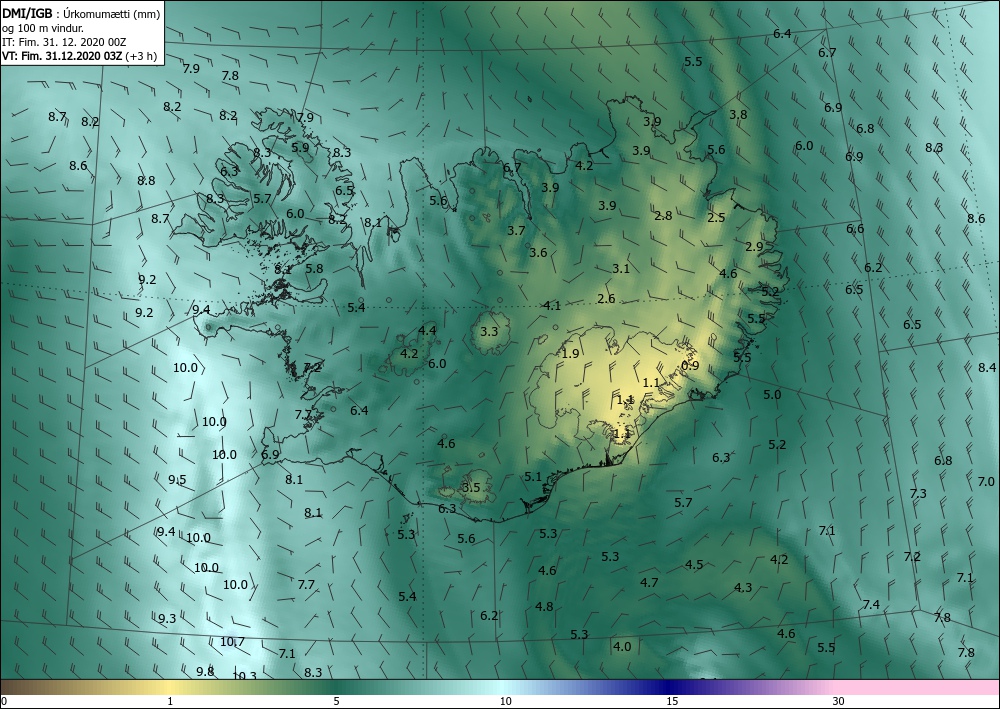
Task: Click the '15' label on color scale
Action: 672,701
